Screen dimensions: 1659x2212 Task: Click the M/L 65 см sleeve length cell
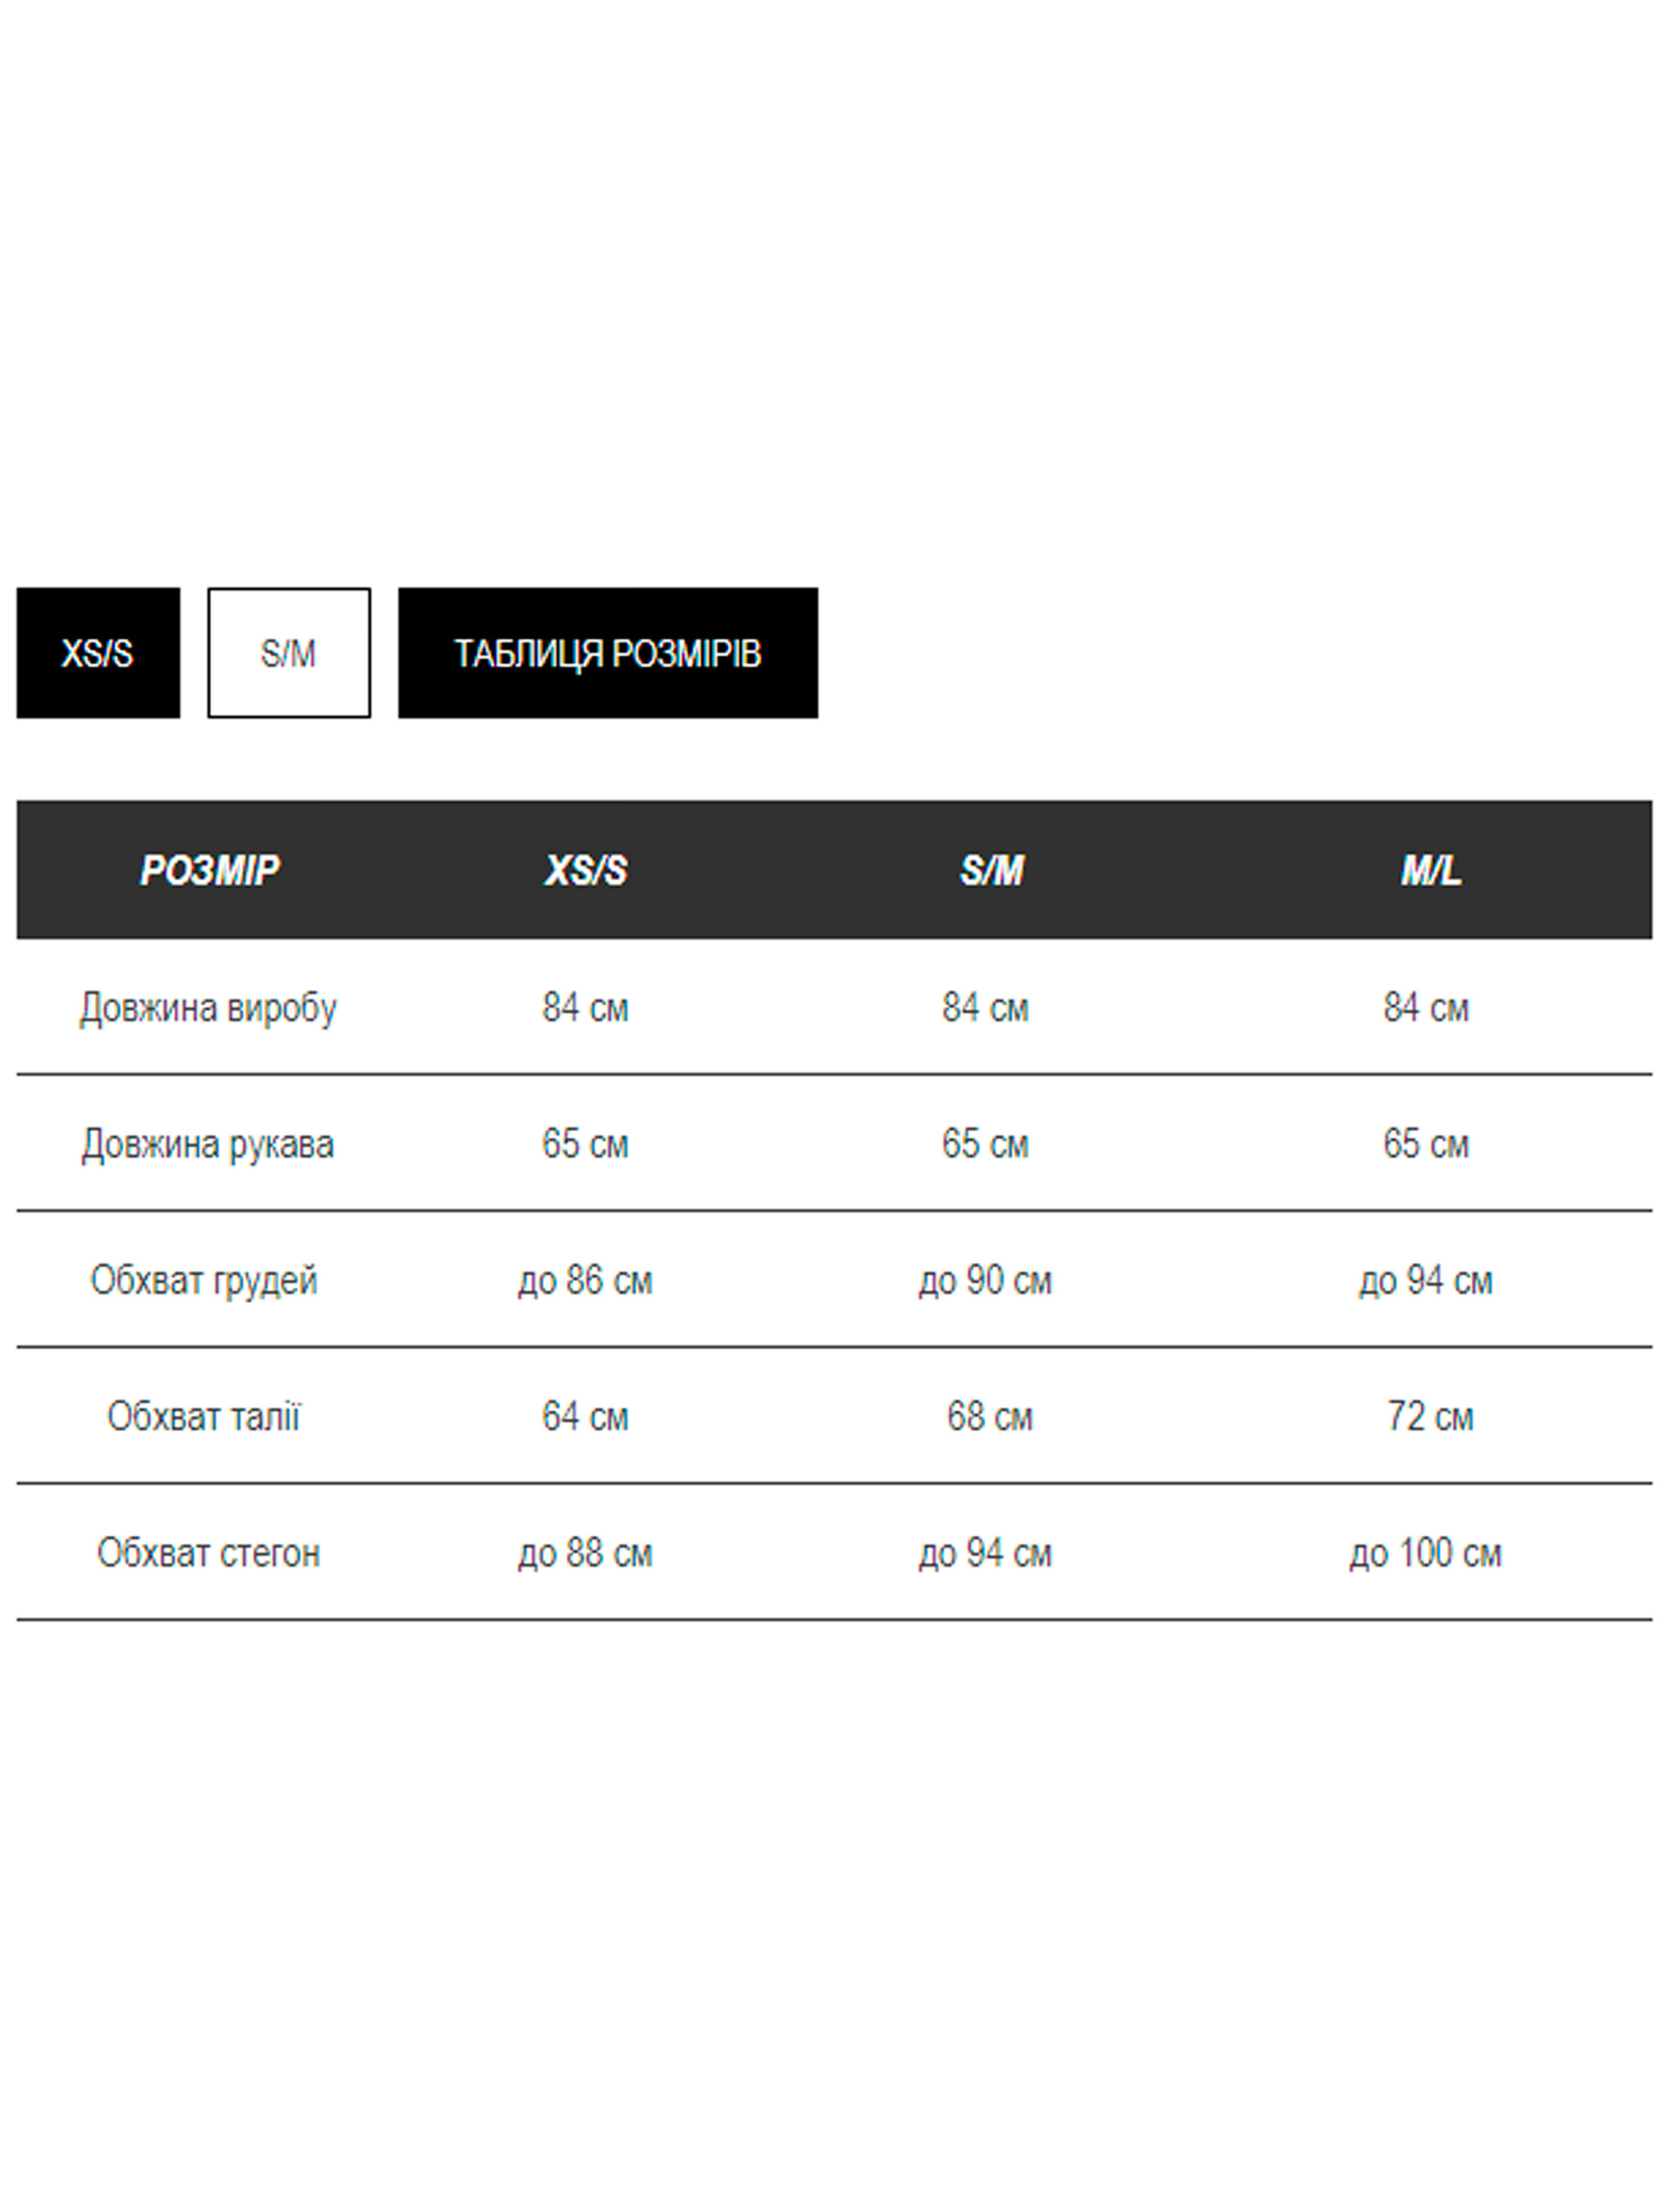(1426, 1144)
